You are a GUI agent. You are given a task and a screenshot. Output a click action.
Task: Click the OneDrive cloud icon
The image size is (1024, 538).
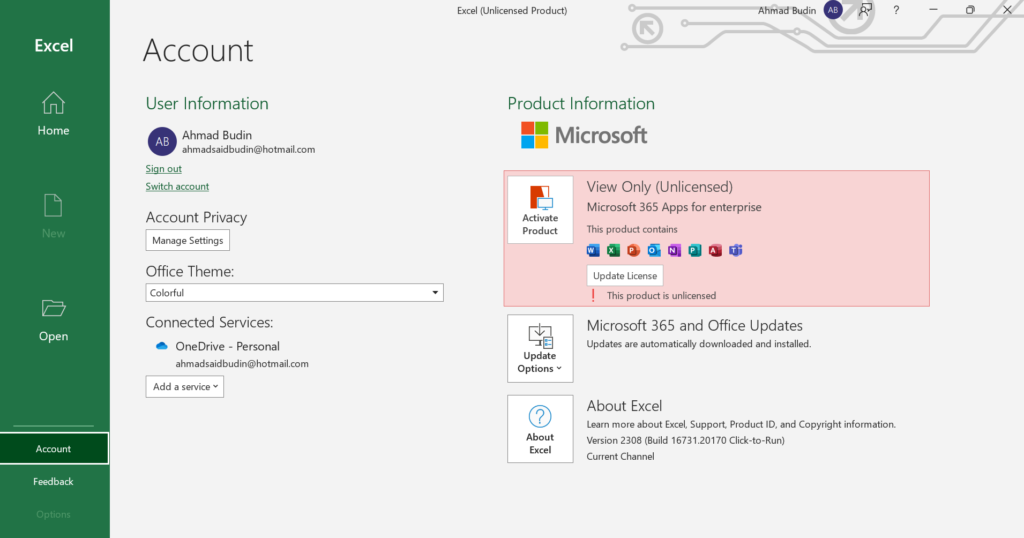tap(161, 346)
